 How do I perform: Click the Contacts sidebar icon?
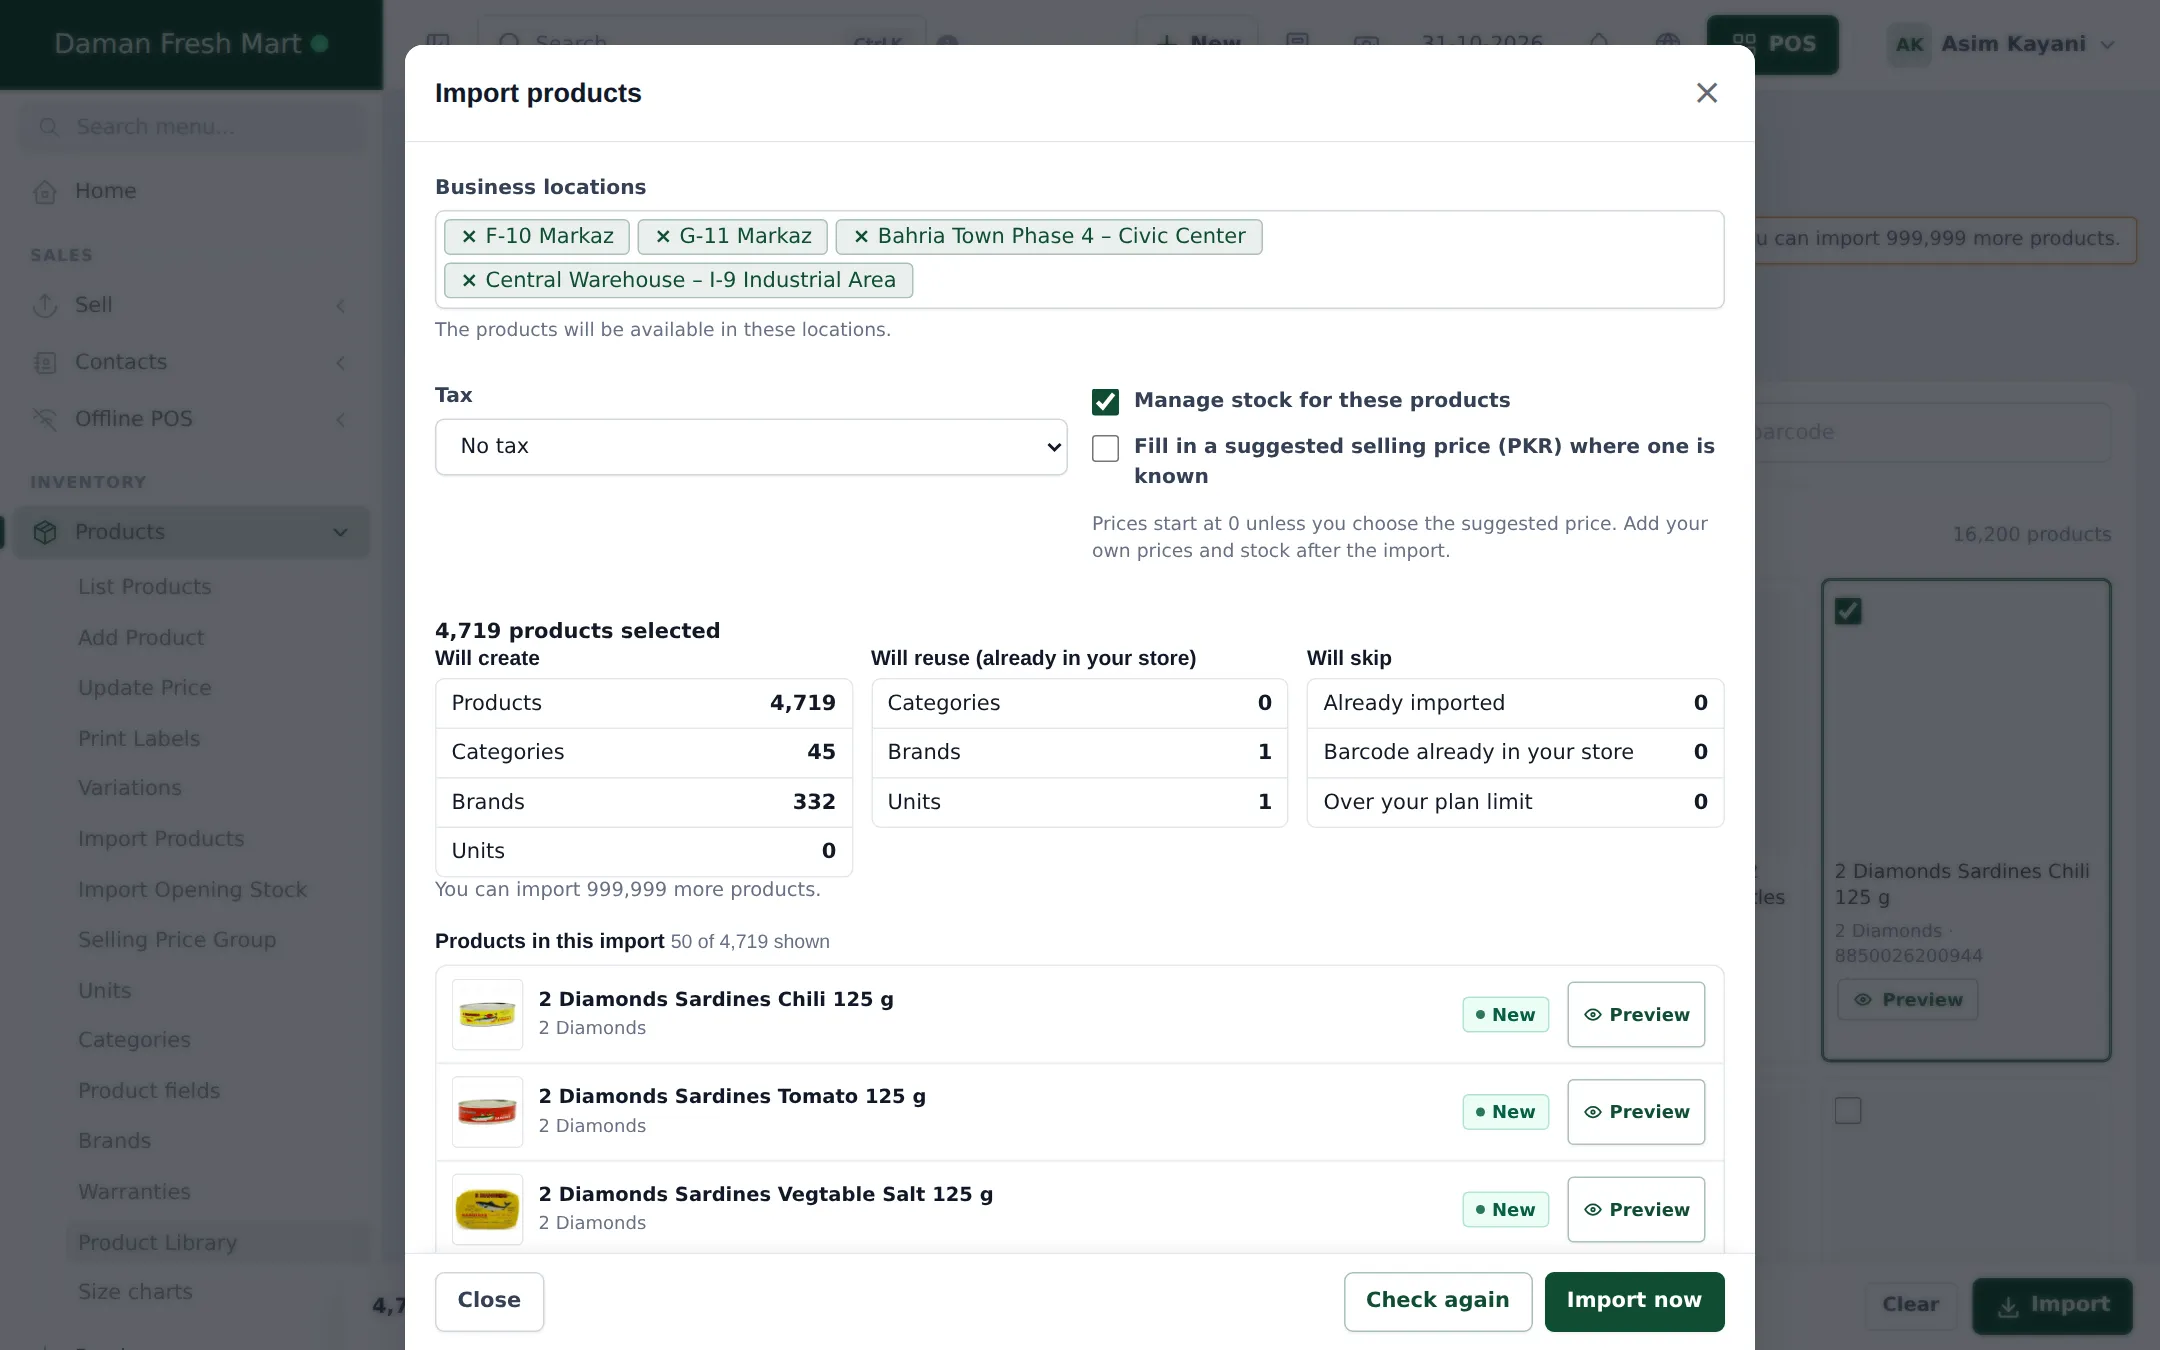[x=45, y=362]
